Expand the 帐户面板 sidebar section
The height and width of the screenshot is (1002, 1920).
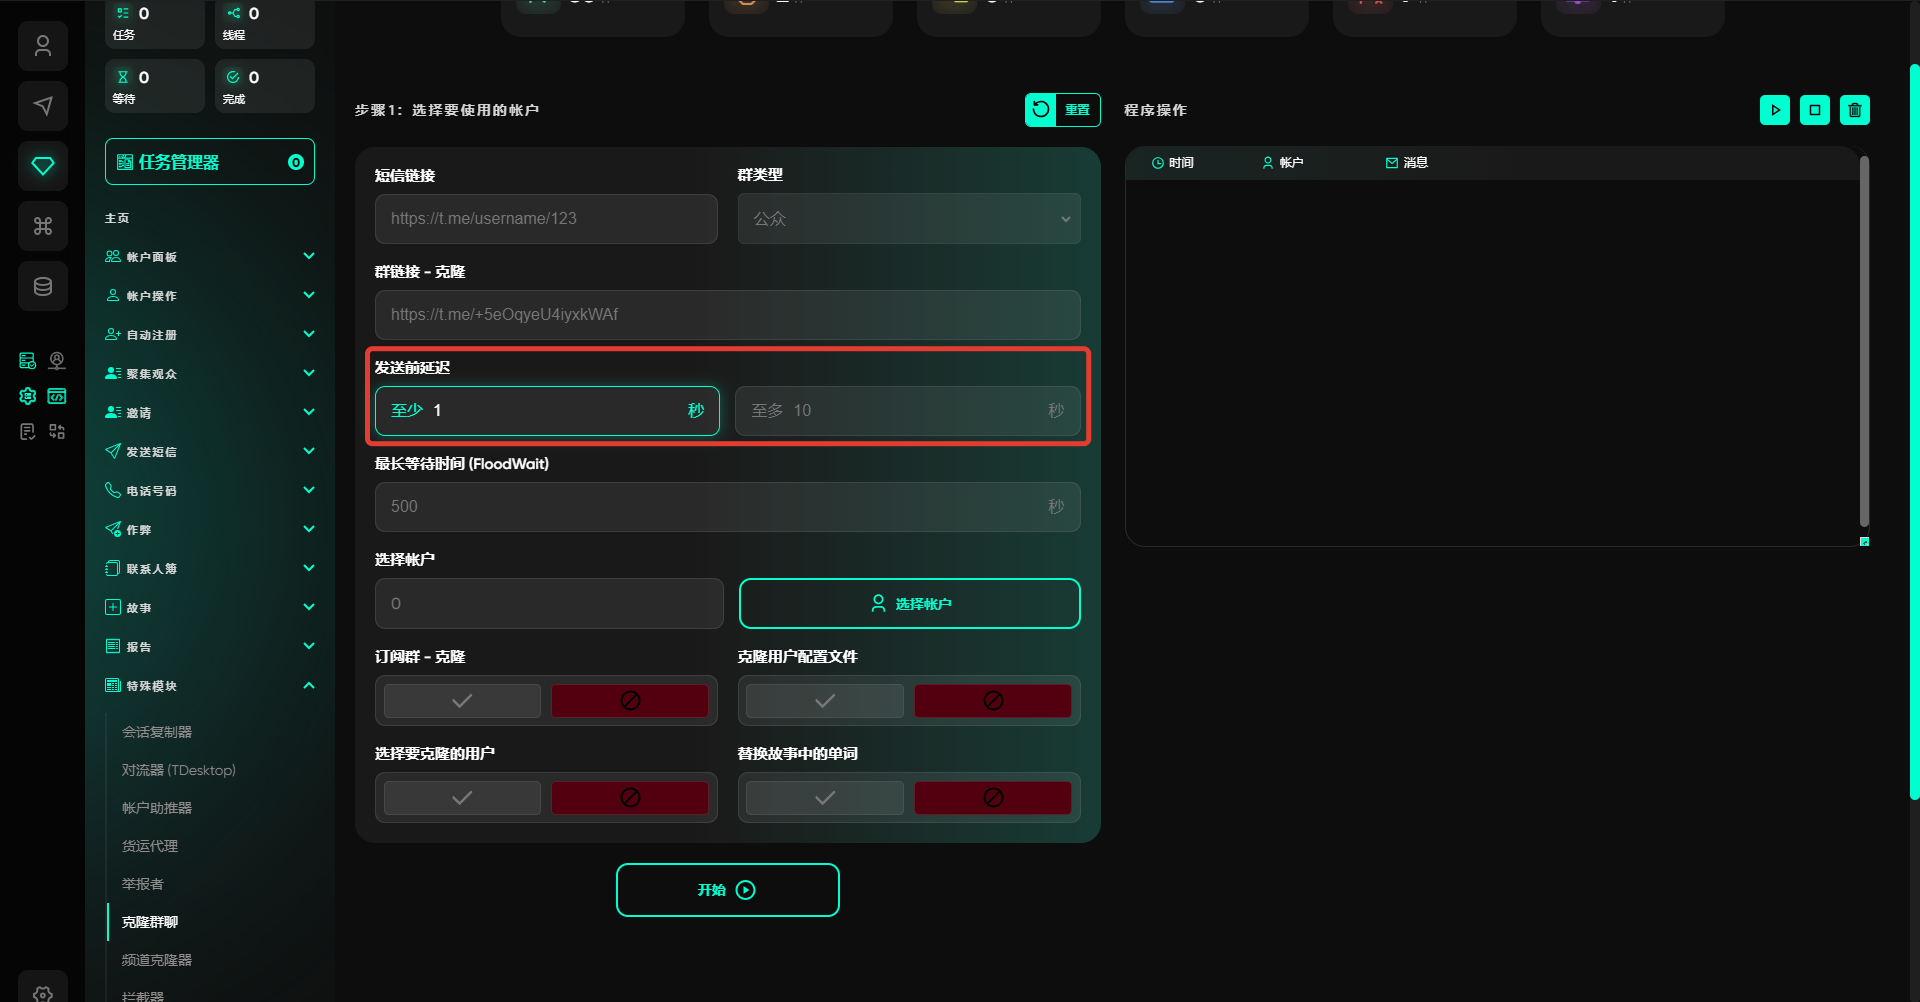(x=210, y=257)
